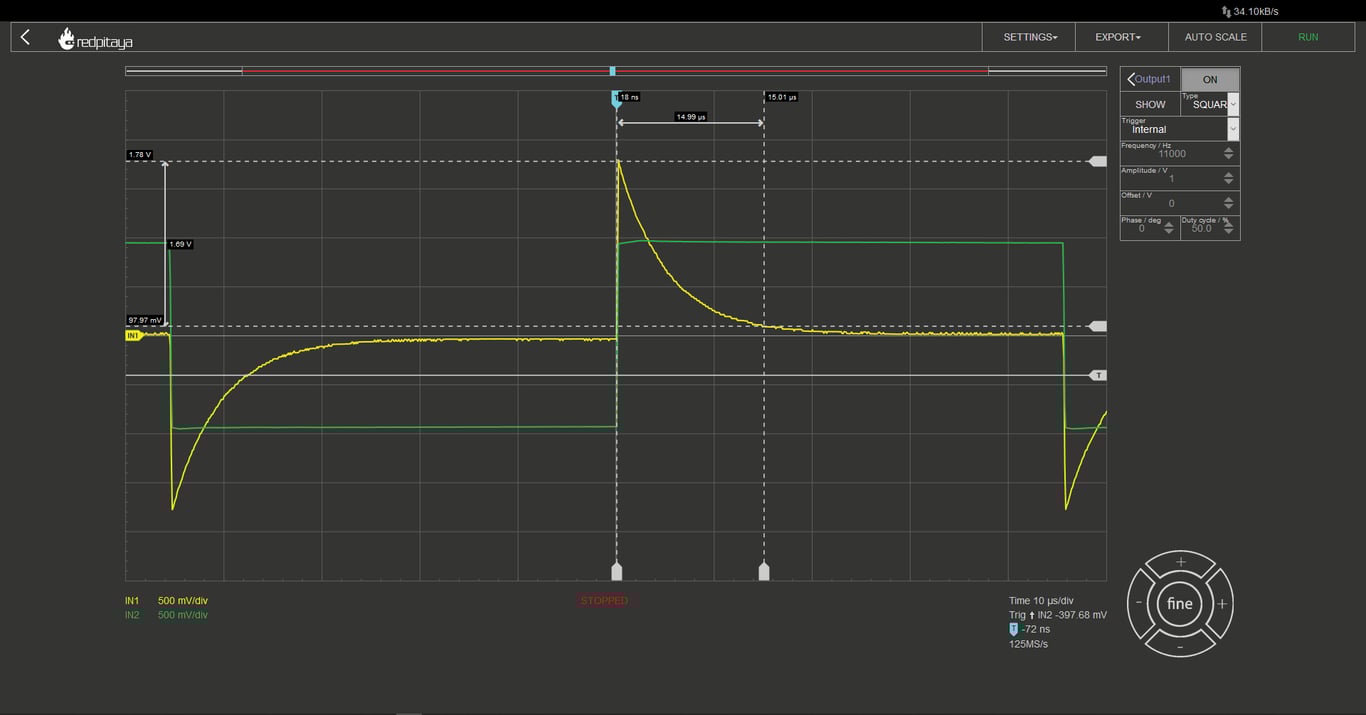
Task: Click the lower voltage cursor handle at right
Action: tap(1098, 326)
